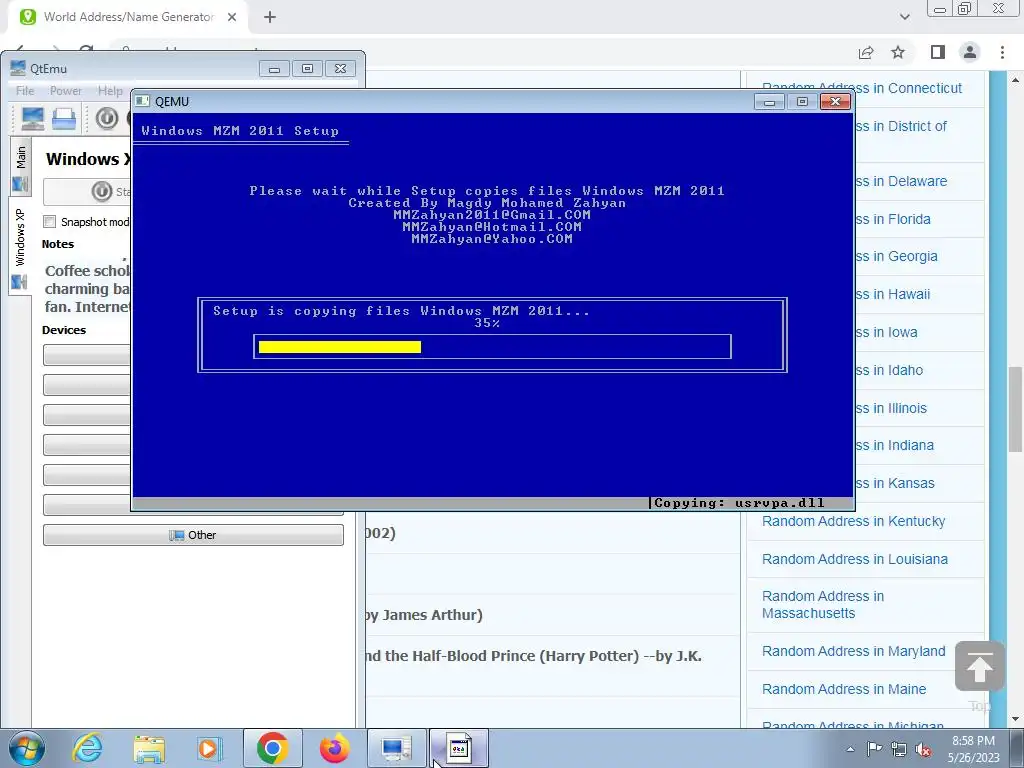Click the new virtual machine computer icon in QtEmu toolbar
Screen dimensions: 1024x768
click(x=33, y=118)
